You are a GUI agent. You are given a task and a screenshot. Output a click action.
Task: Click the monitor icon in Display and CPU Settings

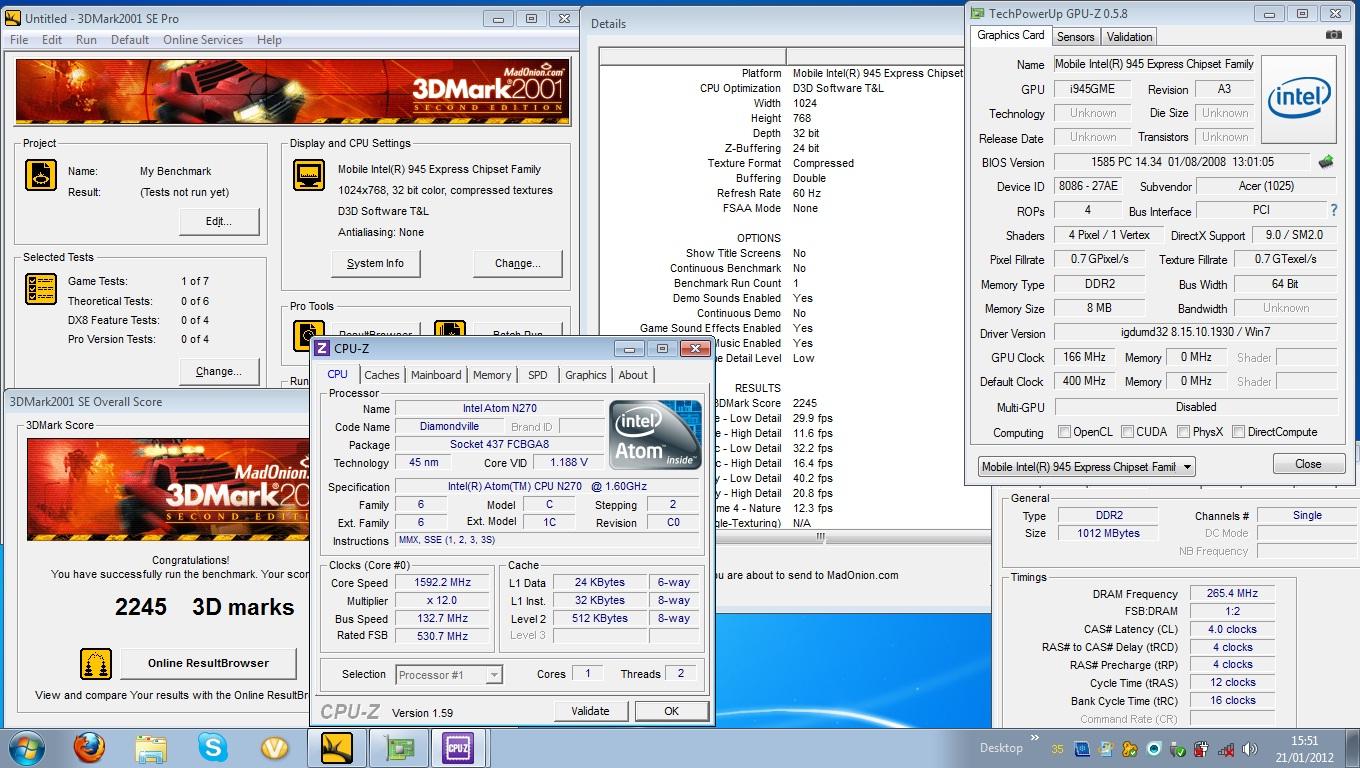309,175
